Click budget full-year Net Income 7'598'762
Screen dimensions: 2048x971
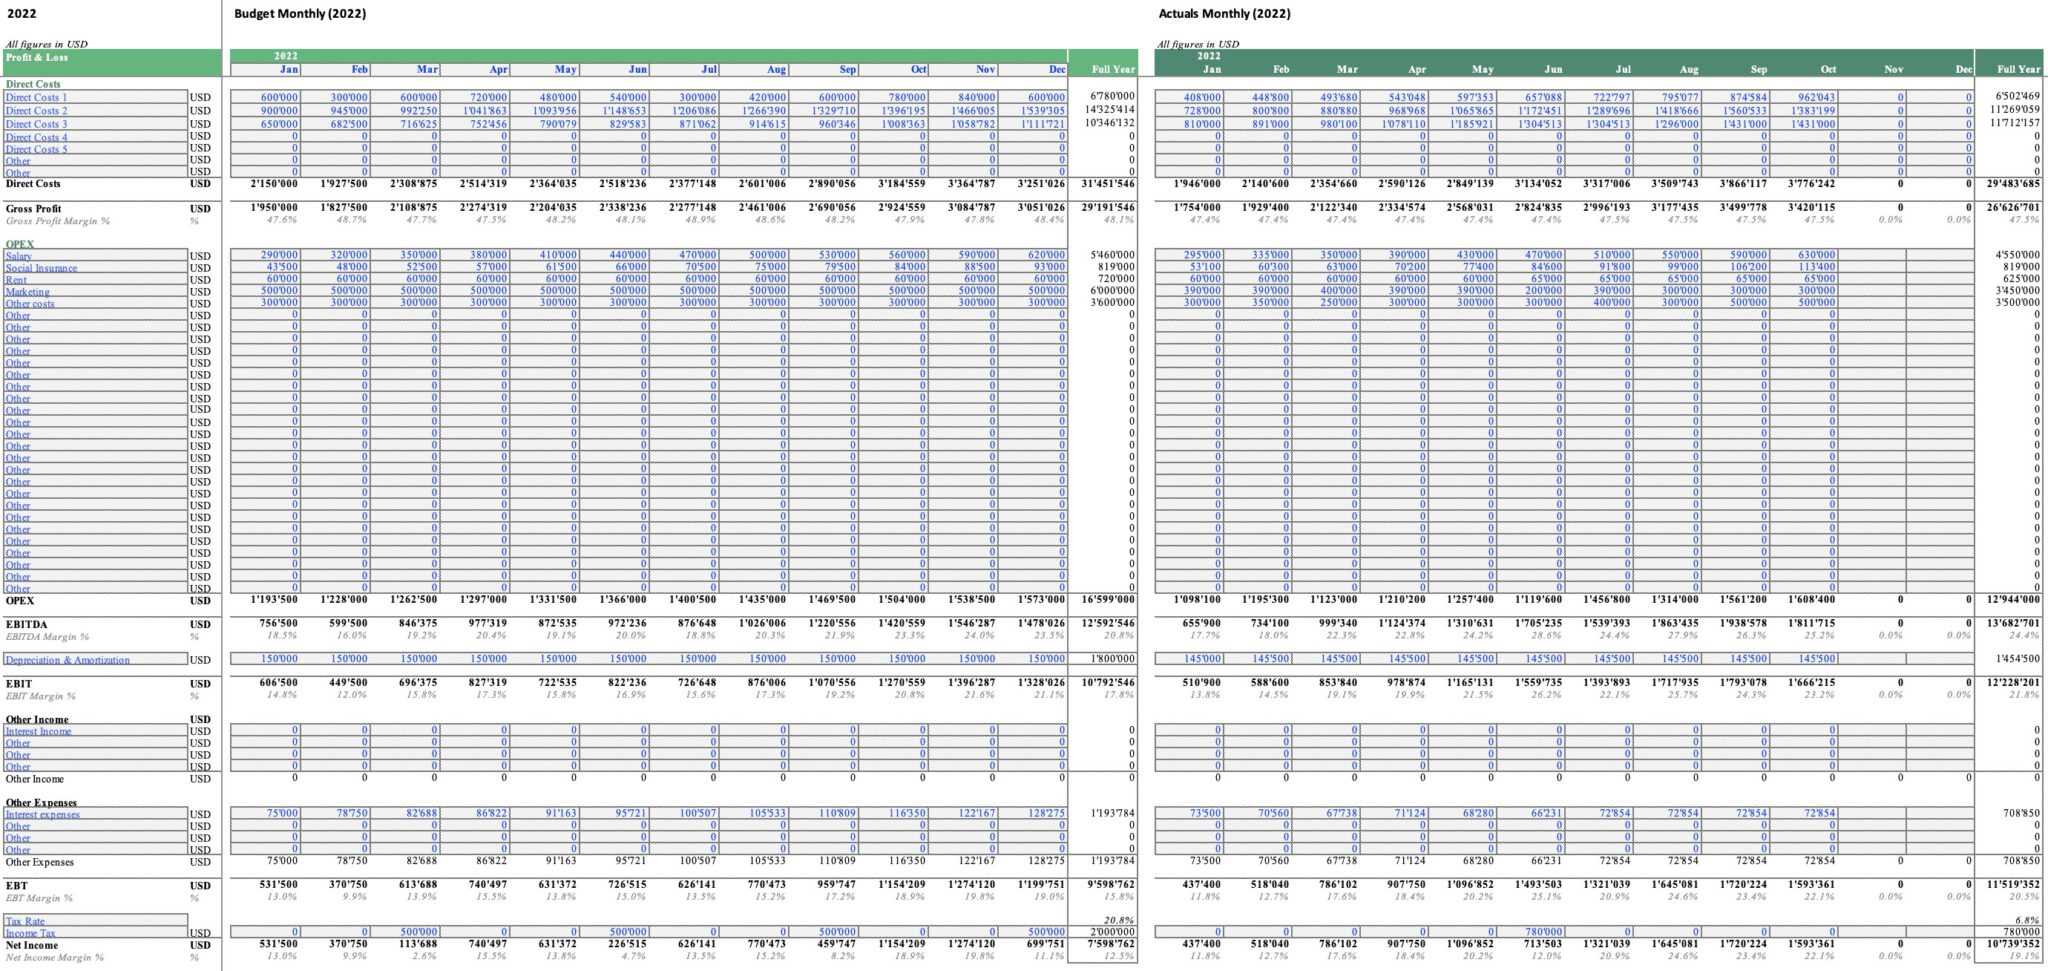point(1110,945)
